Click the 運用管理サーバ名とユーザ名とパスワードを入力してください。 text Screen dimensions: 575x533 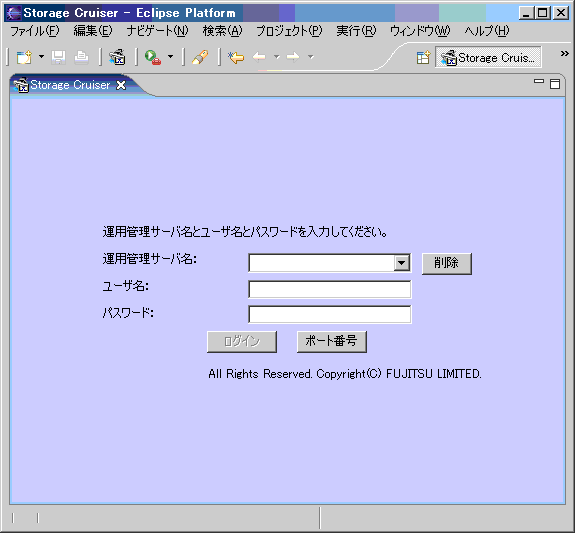tap(245, 232)
